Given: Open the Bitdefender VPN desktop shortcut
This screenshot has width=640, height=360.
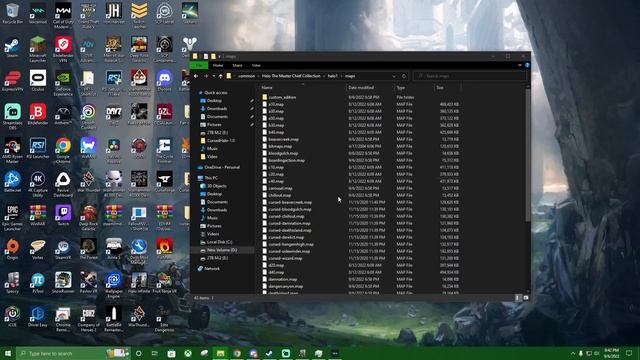Looking at the screenshot, I should click(63, 49).
